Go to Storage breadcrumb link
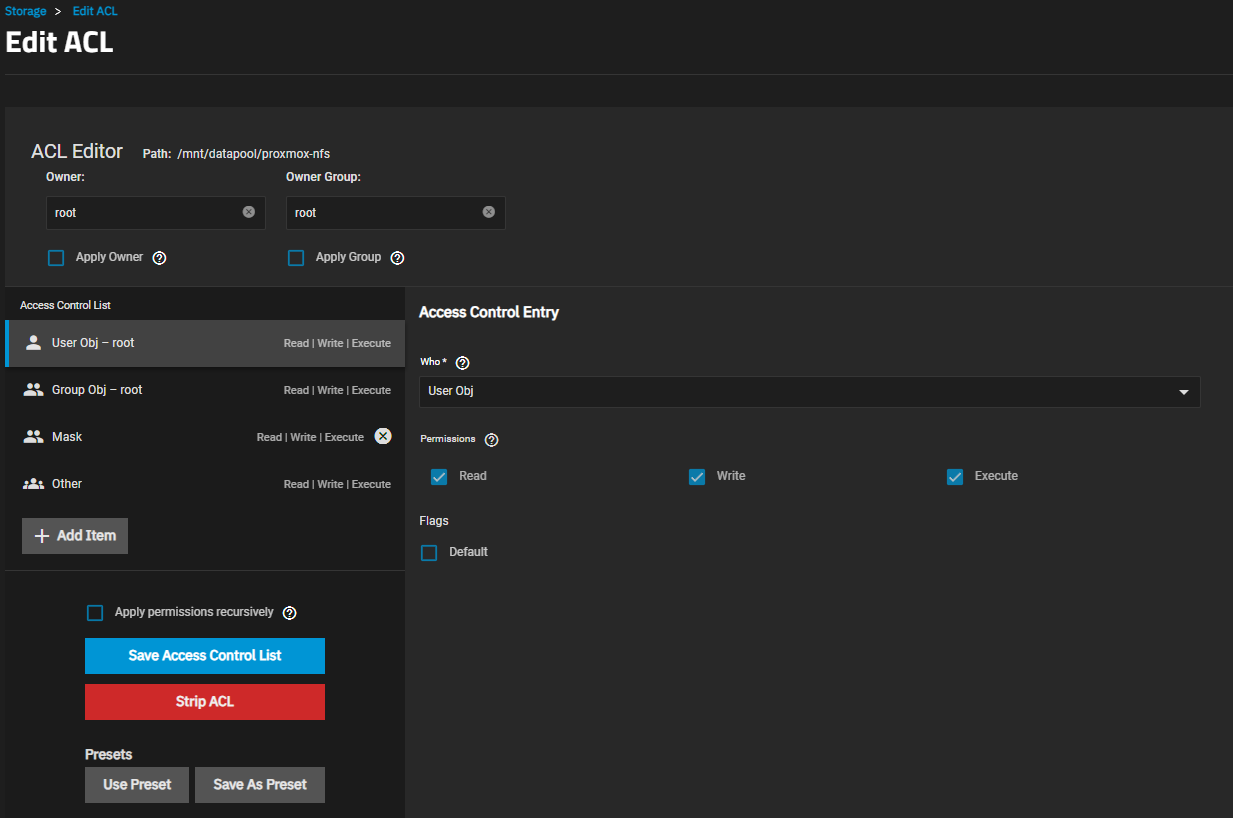This screenshot has height=818, width=1233. 25,11
